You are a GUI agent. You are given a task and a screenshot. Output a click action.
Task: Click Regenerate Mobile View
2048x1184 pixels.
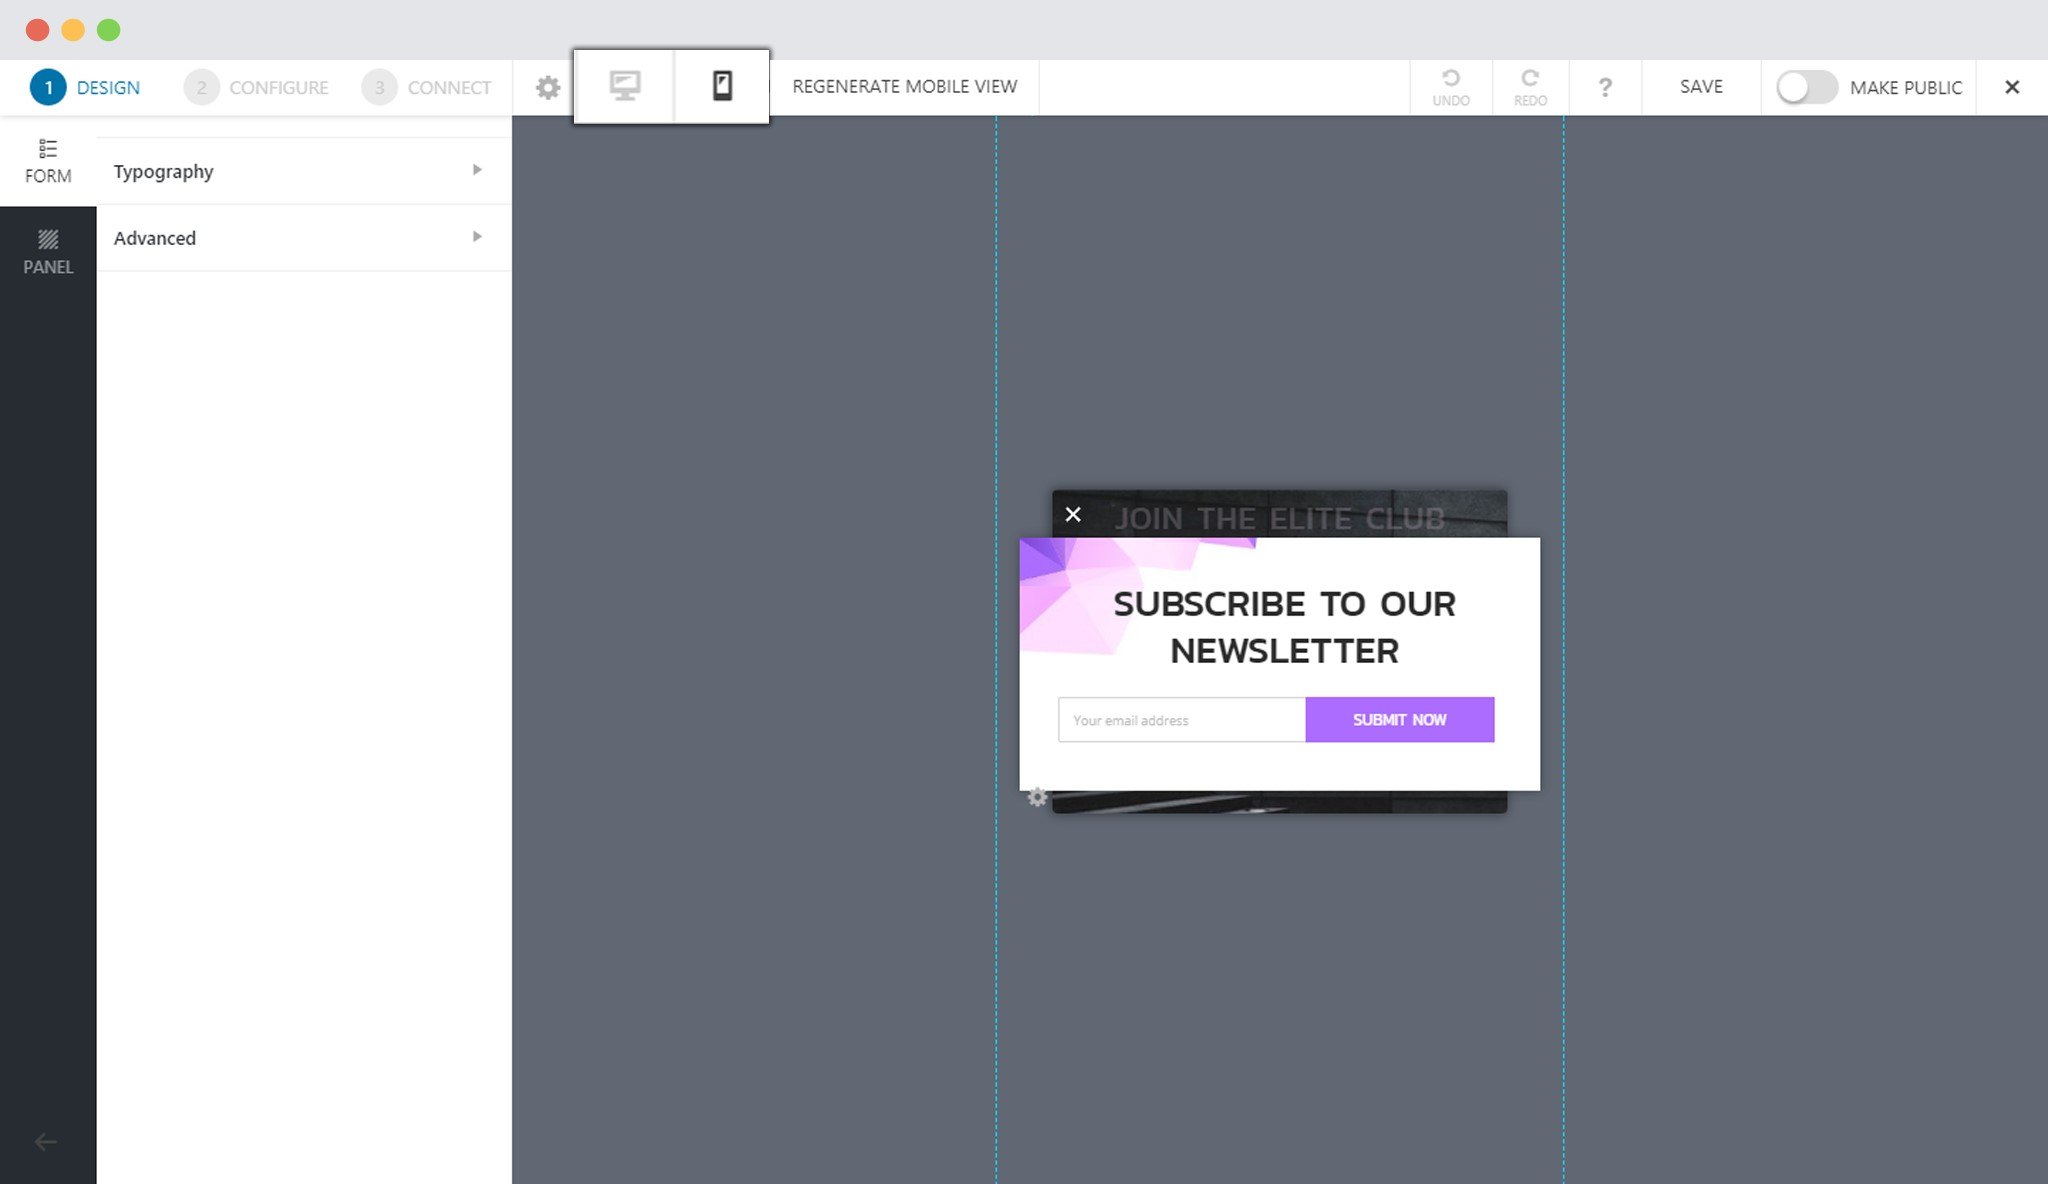pos(904,87)
